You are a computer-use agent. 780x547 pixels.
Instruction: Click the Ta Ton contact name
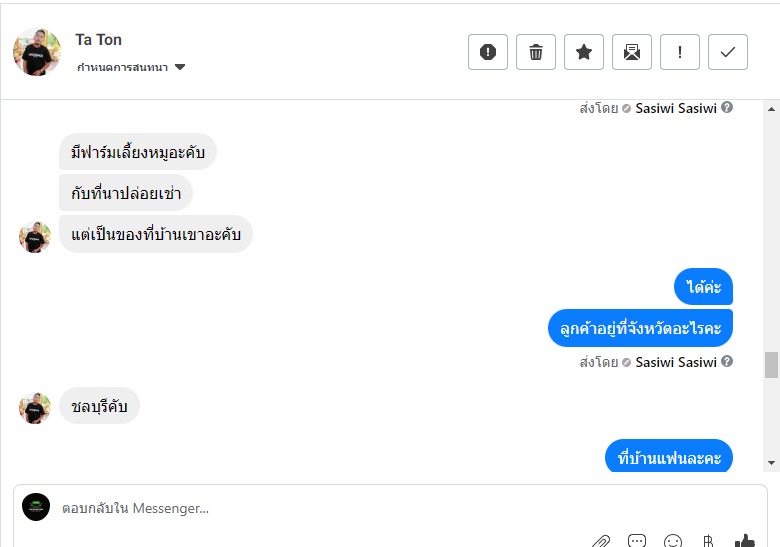98,40
